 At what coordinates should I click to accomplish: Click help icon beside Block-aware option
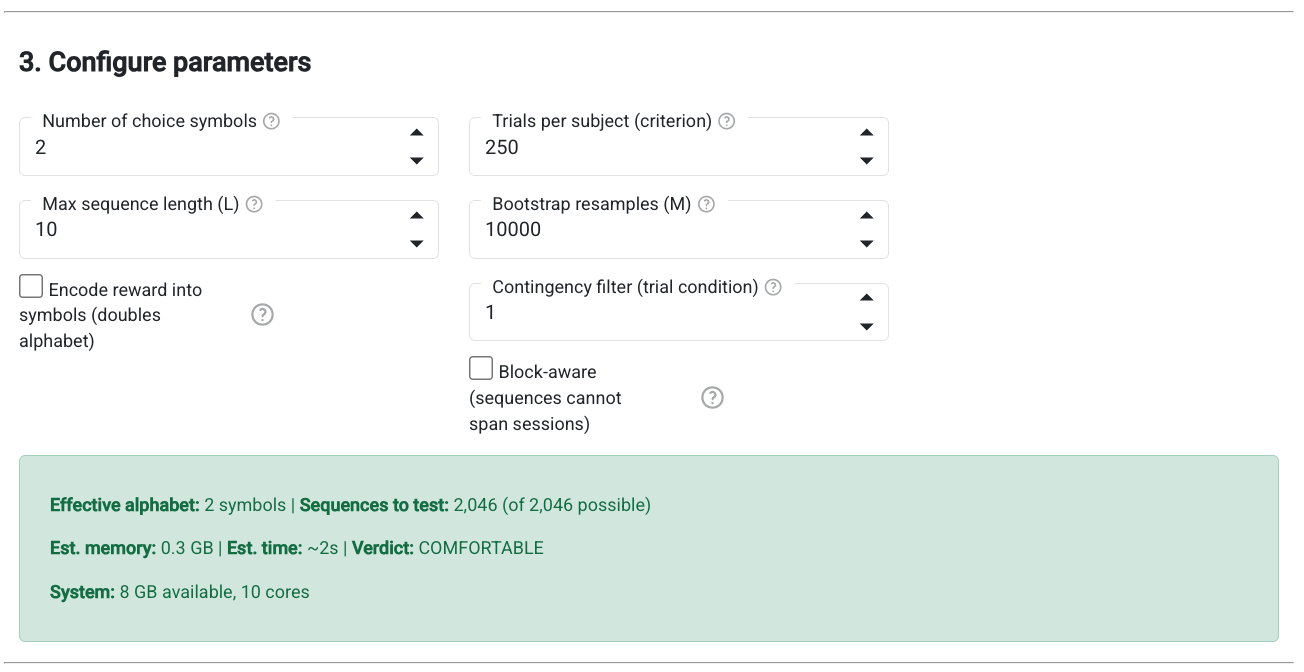point(712,398)
